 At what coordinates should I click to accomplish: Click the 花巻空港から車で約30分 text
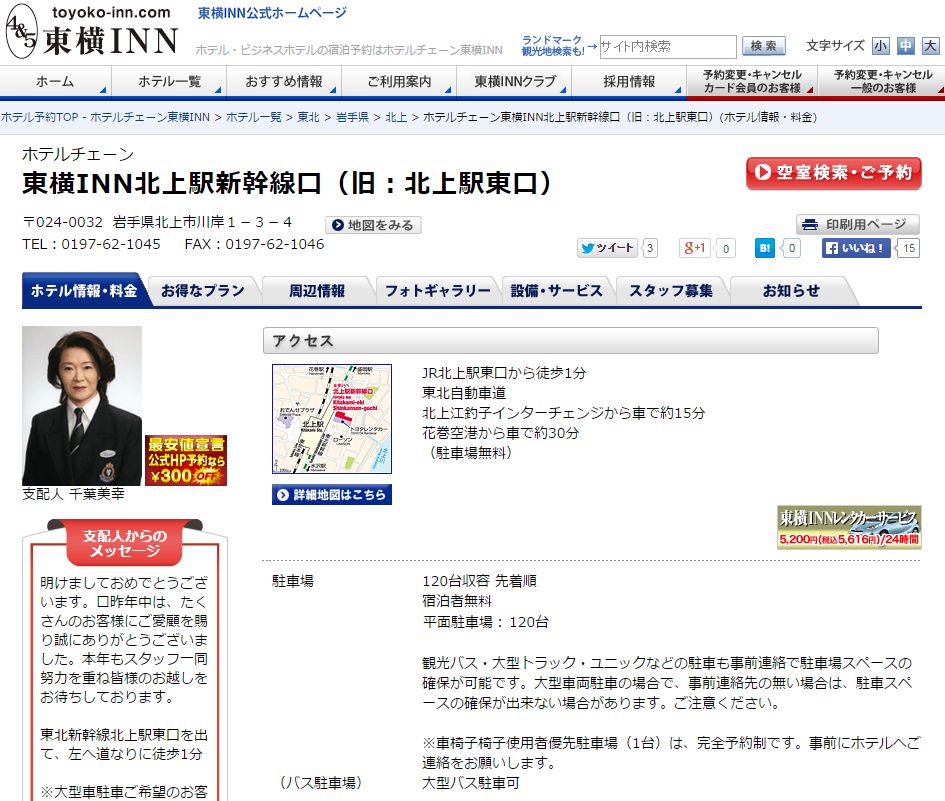point(501,433)
